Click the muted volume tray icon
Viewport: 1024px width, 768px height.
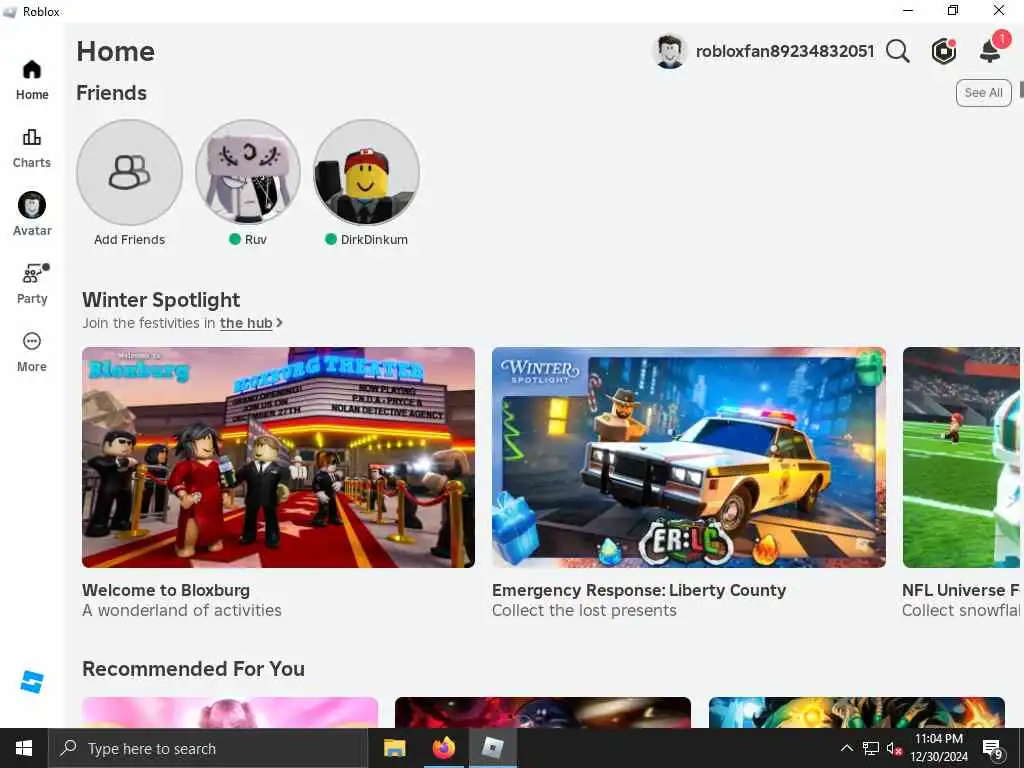[894, 748]
